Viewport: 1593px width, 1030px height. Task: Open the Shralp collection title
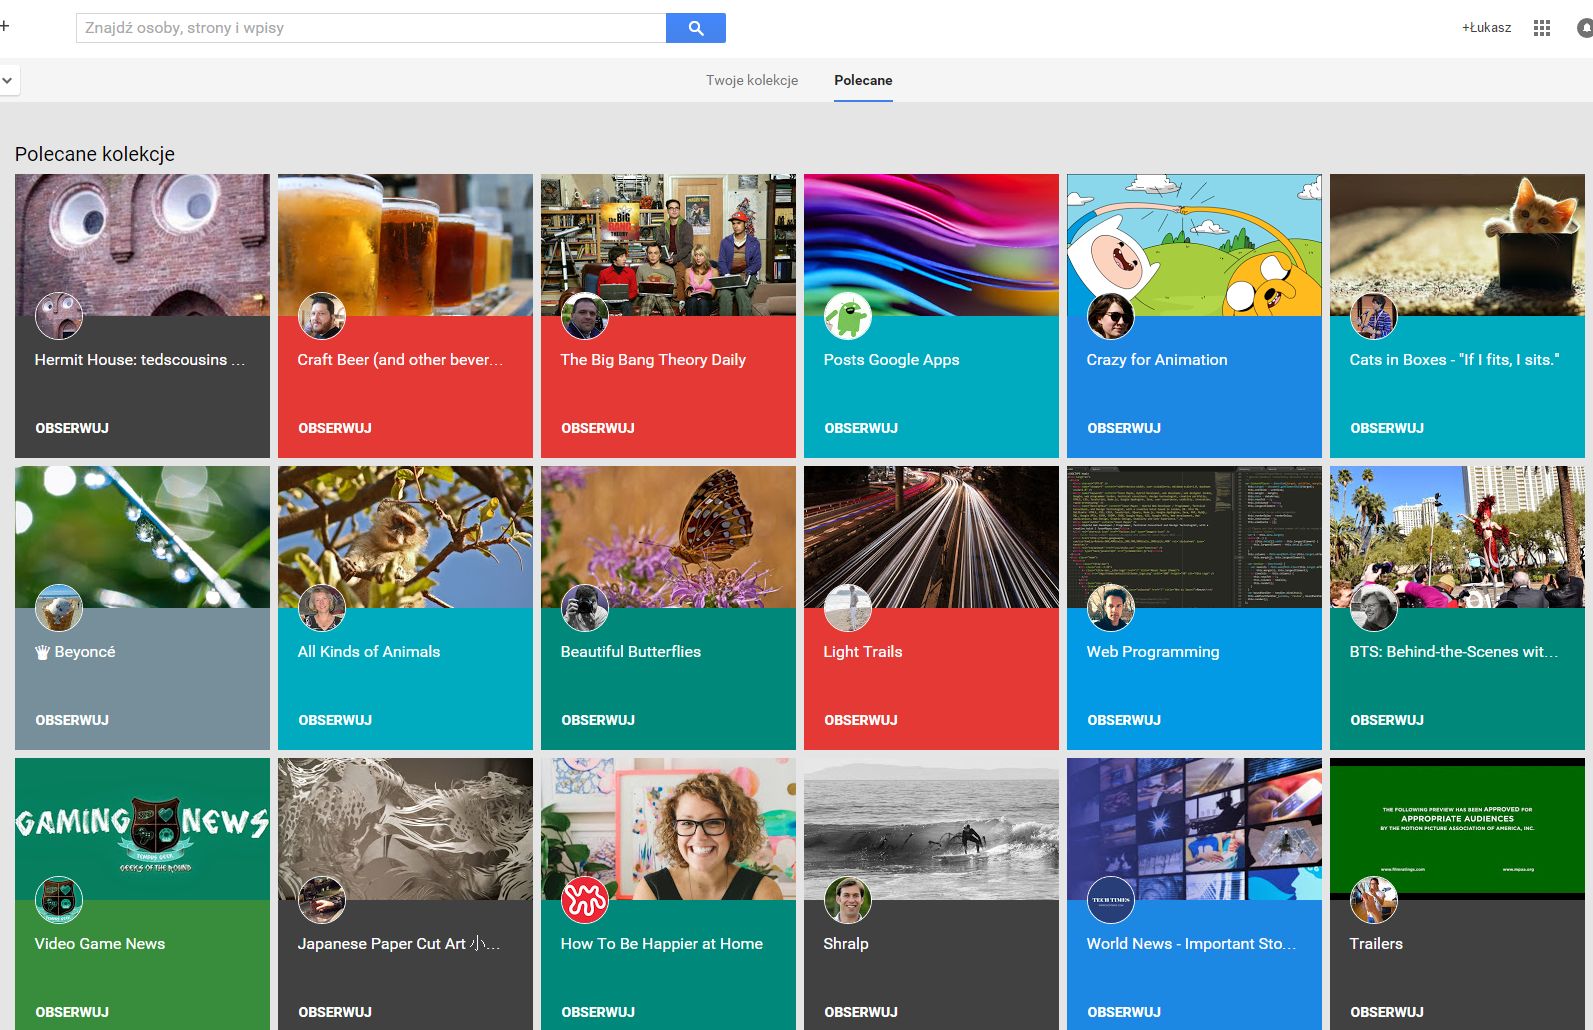click(x=846, y=944)
